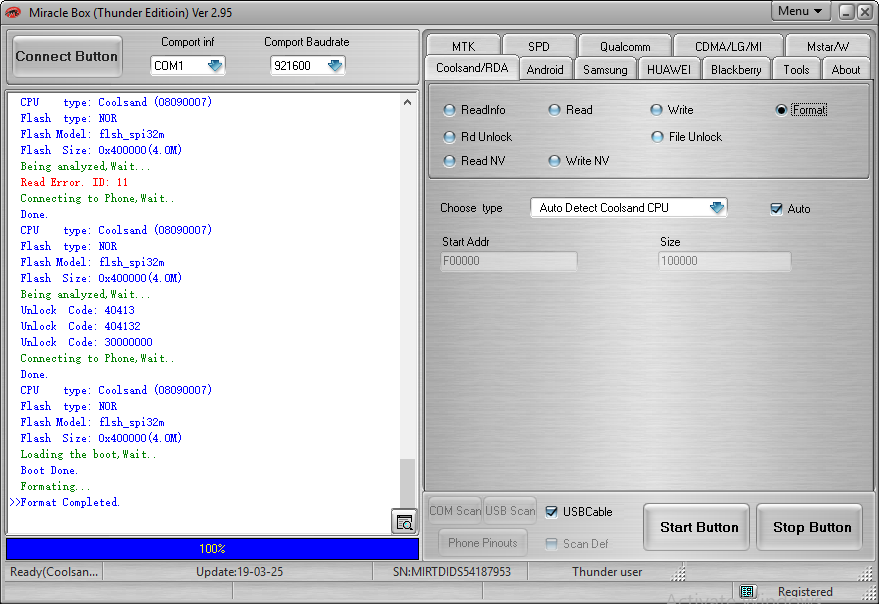
Task: Switch to the Qualcomm tab
Action: coord(625,46)
